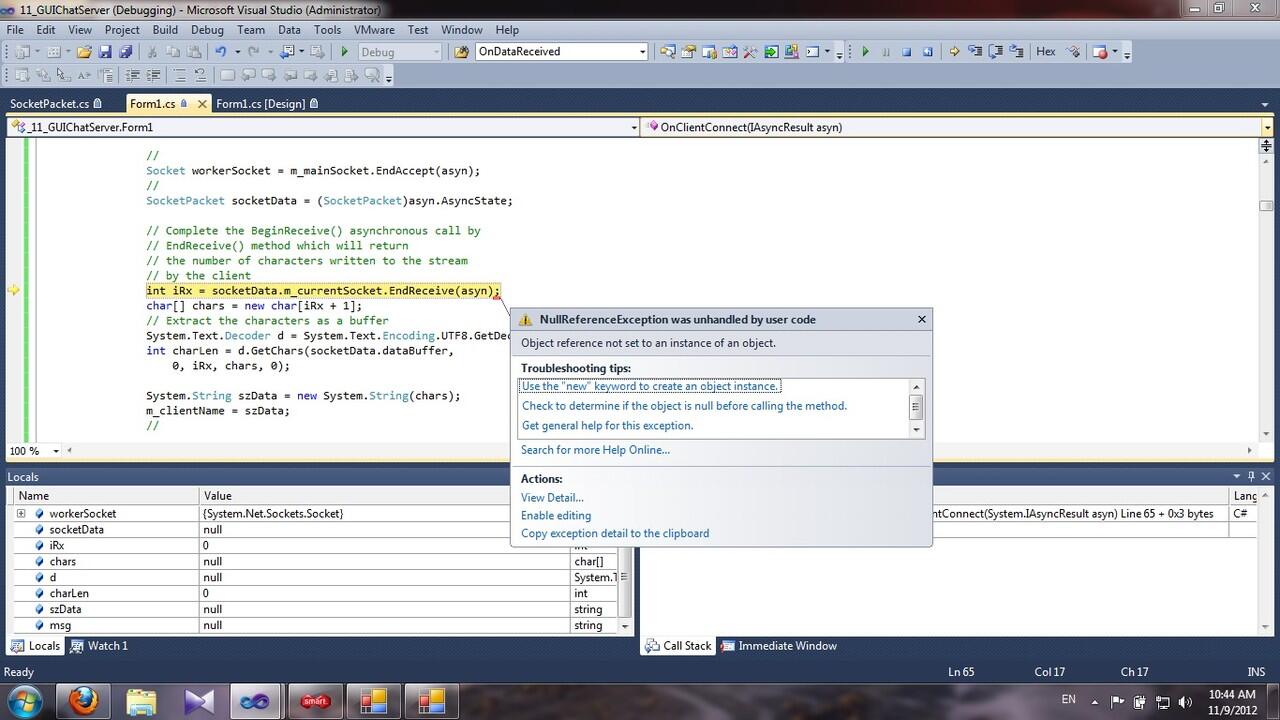The height and width of the screenshot is (720, 1280).
Task: Click the Continue debugging play icon
Action: [x=866, y=52]
